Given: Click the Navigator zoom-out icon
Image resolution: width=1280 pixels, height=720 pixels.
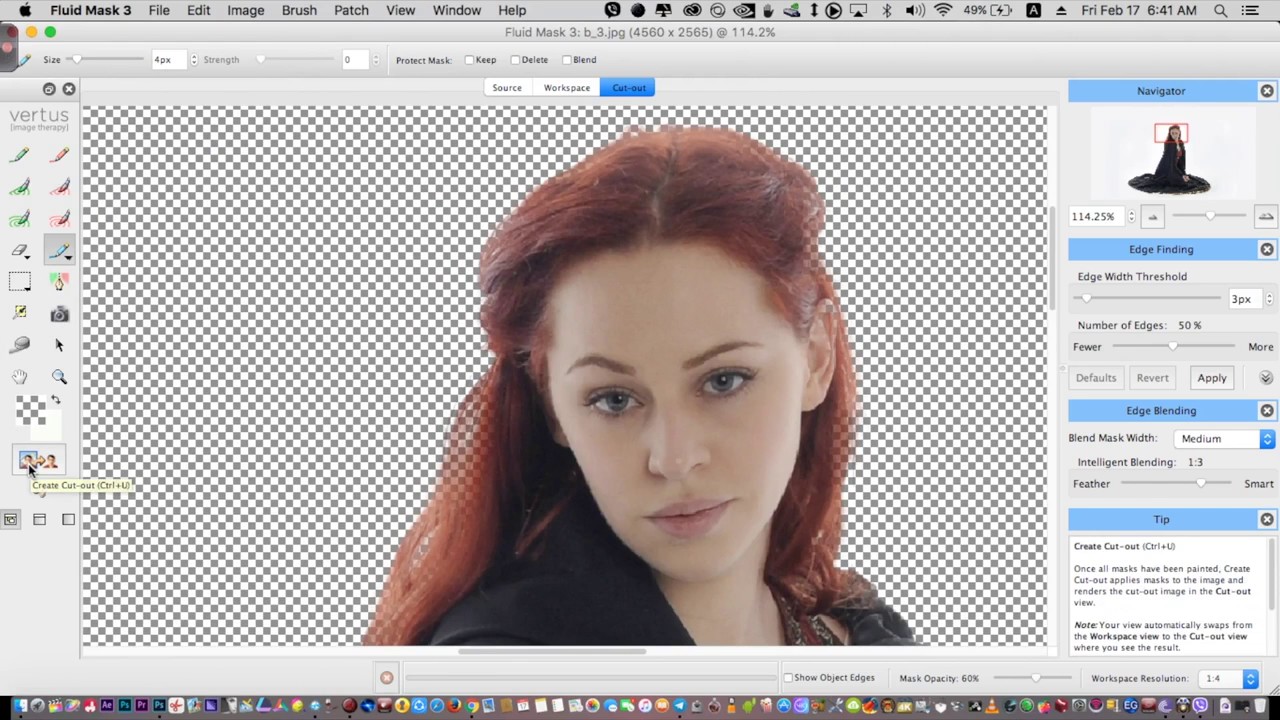Looking at the screenshot, I should coord(1152,216).
